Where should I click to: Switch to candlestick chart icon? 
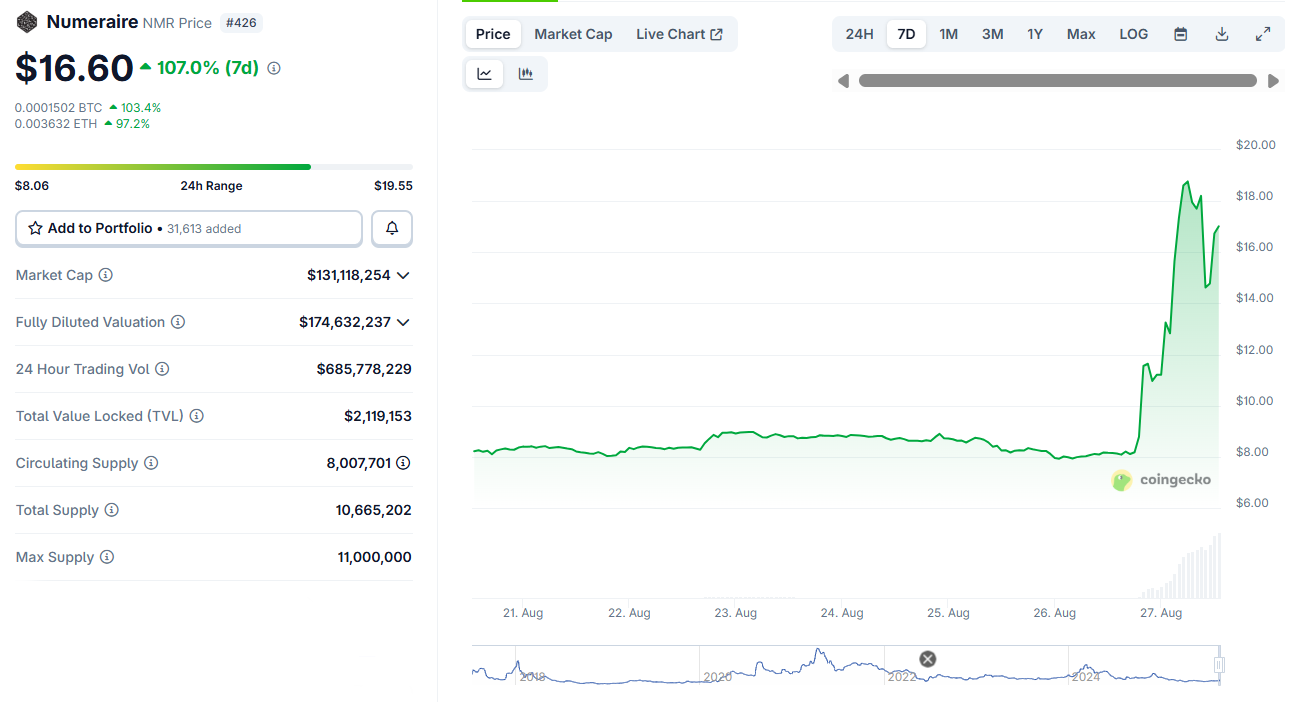click(x=526, y=74)
